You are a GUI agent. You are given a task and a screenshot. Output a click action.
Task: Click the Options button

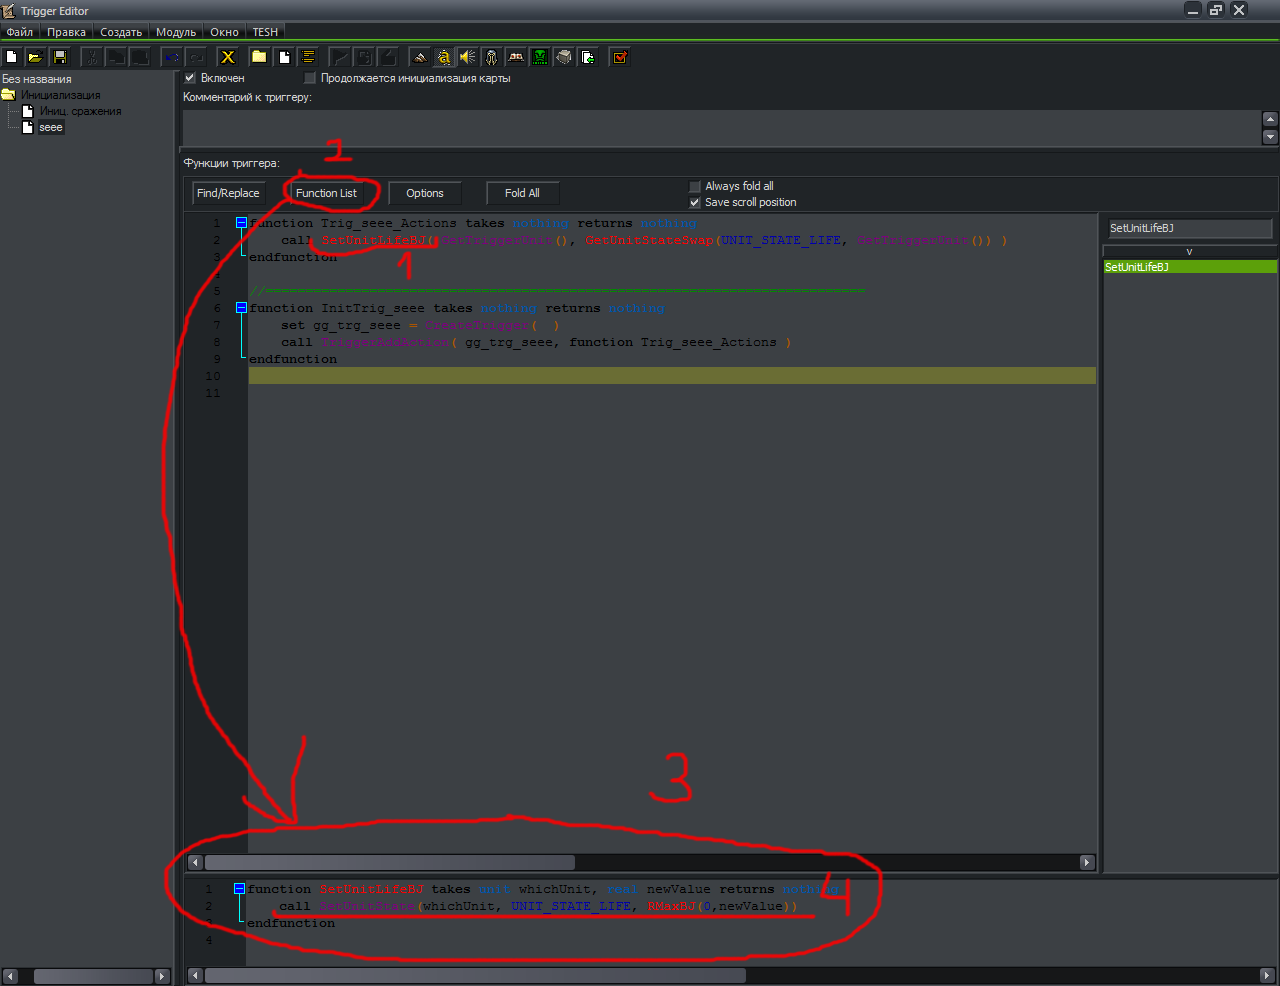425,193
